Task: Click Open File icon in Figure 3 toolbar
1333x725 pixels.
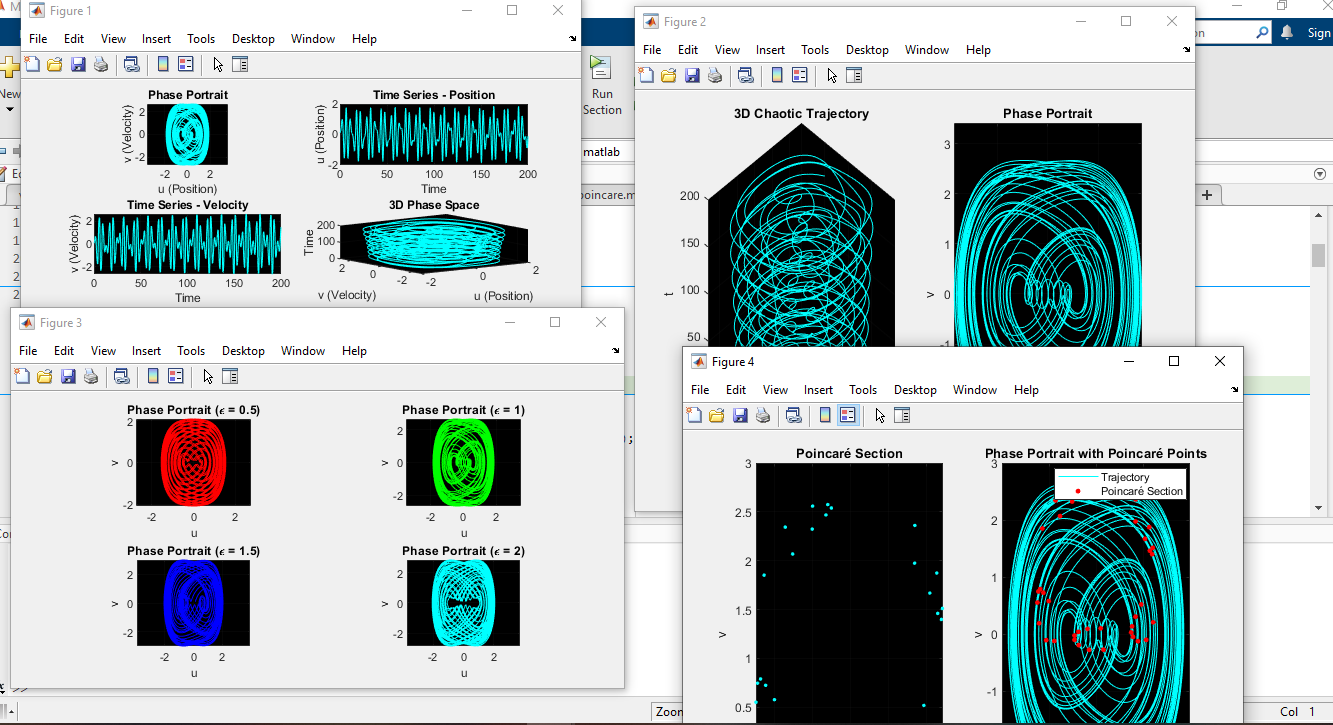Action: 45,377
